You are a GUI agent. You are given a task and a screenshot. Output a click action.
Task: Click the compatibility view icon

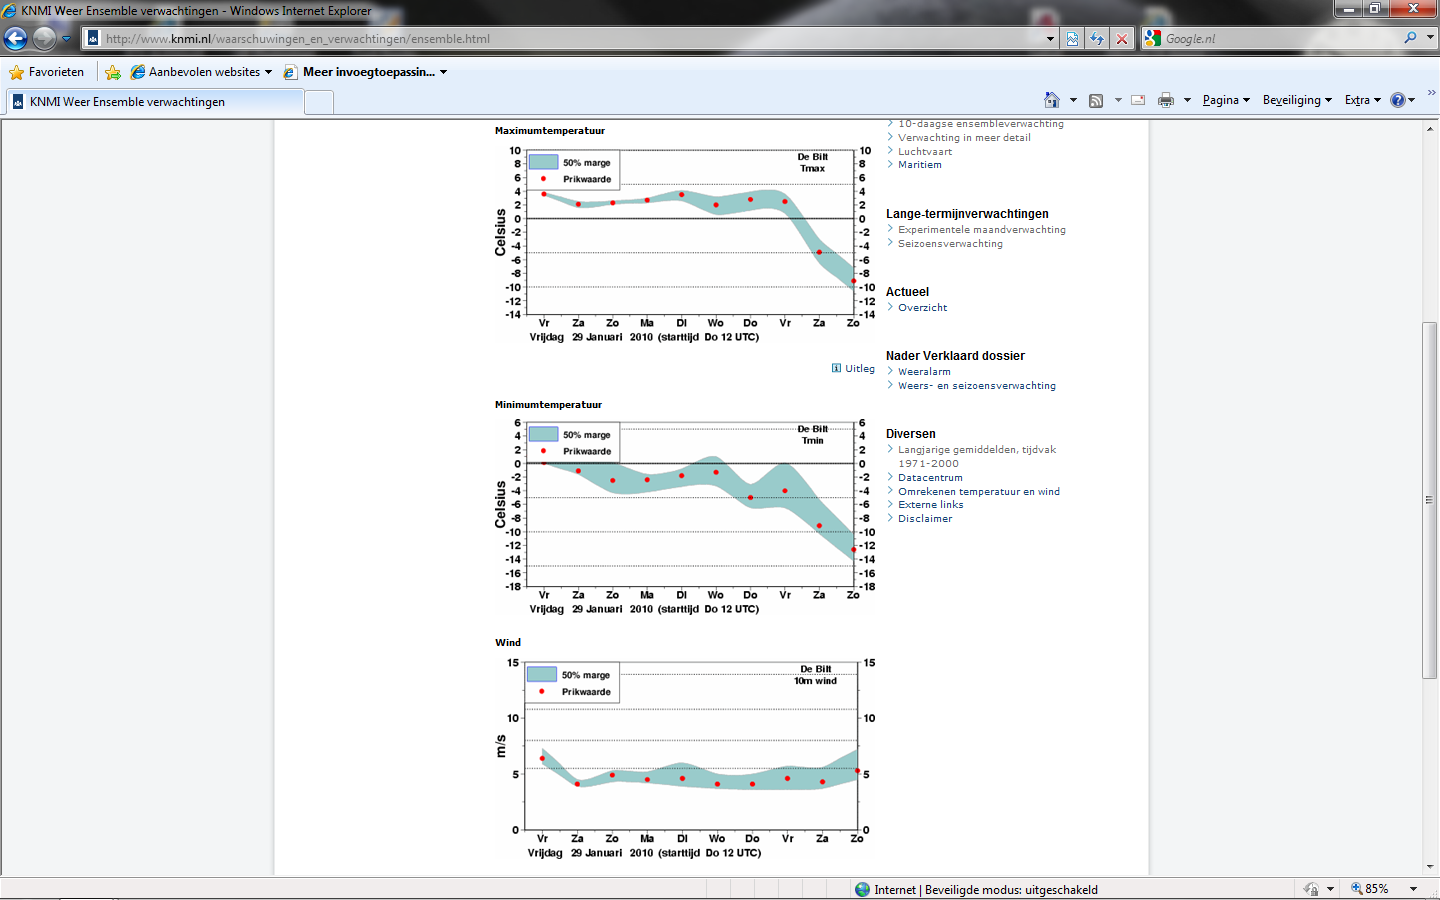[x=1072, y=39]
